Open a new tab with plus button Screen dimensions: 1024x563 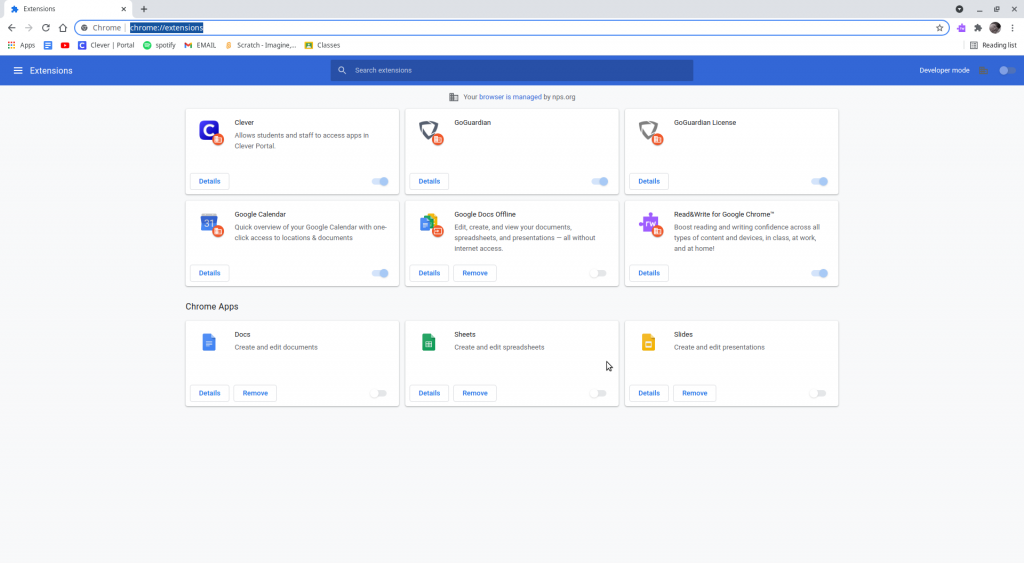click(x=144, y=9)
